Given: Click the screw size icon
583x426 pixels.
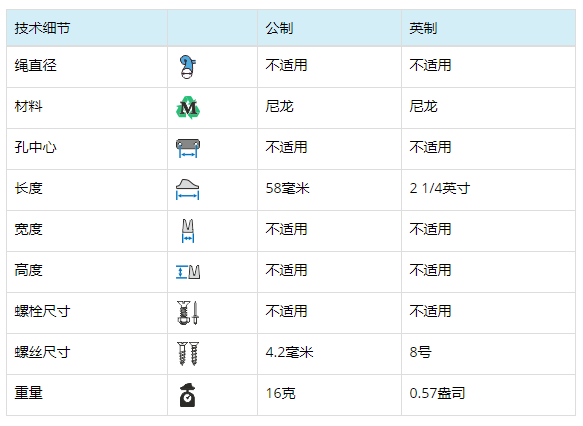Looking at the screenshot, I should pyautogui.click(x=188, y=354).
